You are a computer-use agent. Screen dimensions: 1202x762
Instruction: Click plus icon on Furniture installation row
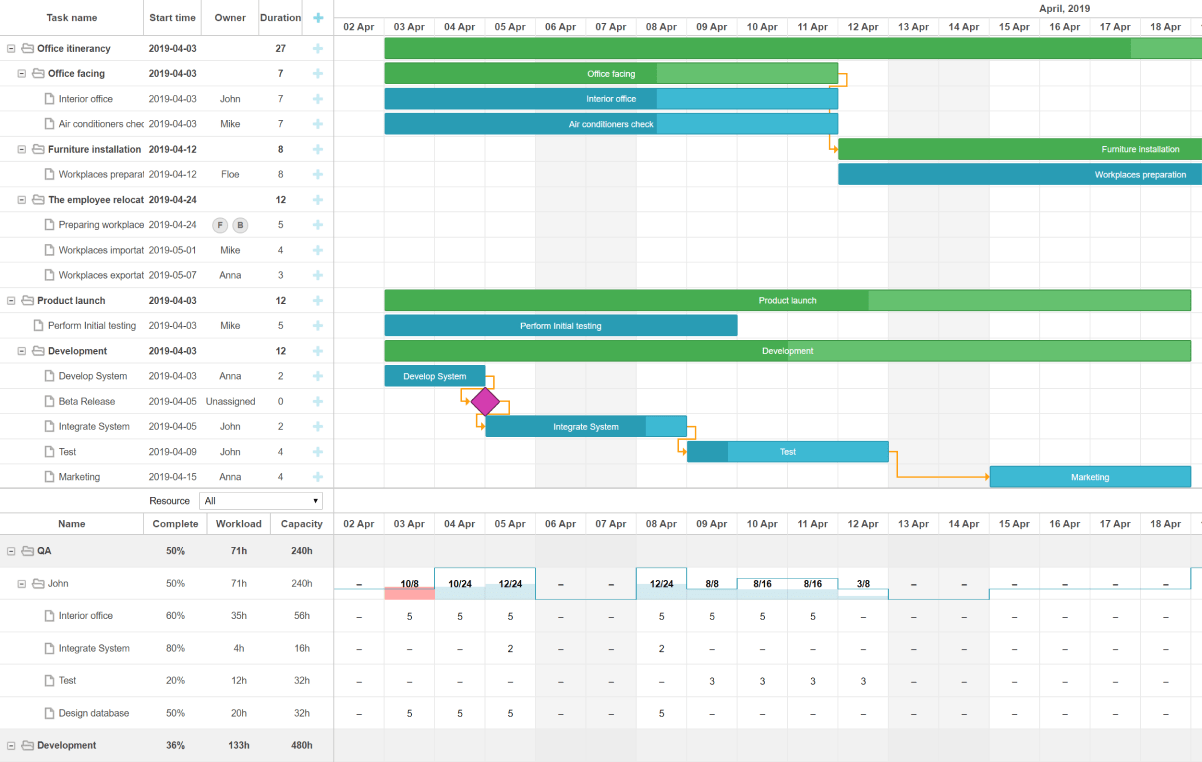click(318, 149)
